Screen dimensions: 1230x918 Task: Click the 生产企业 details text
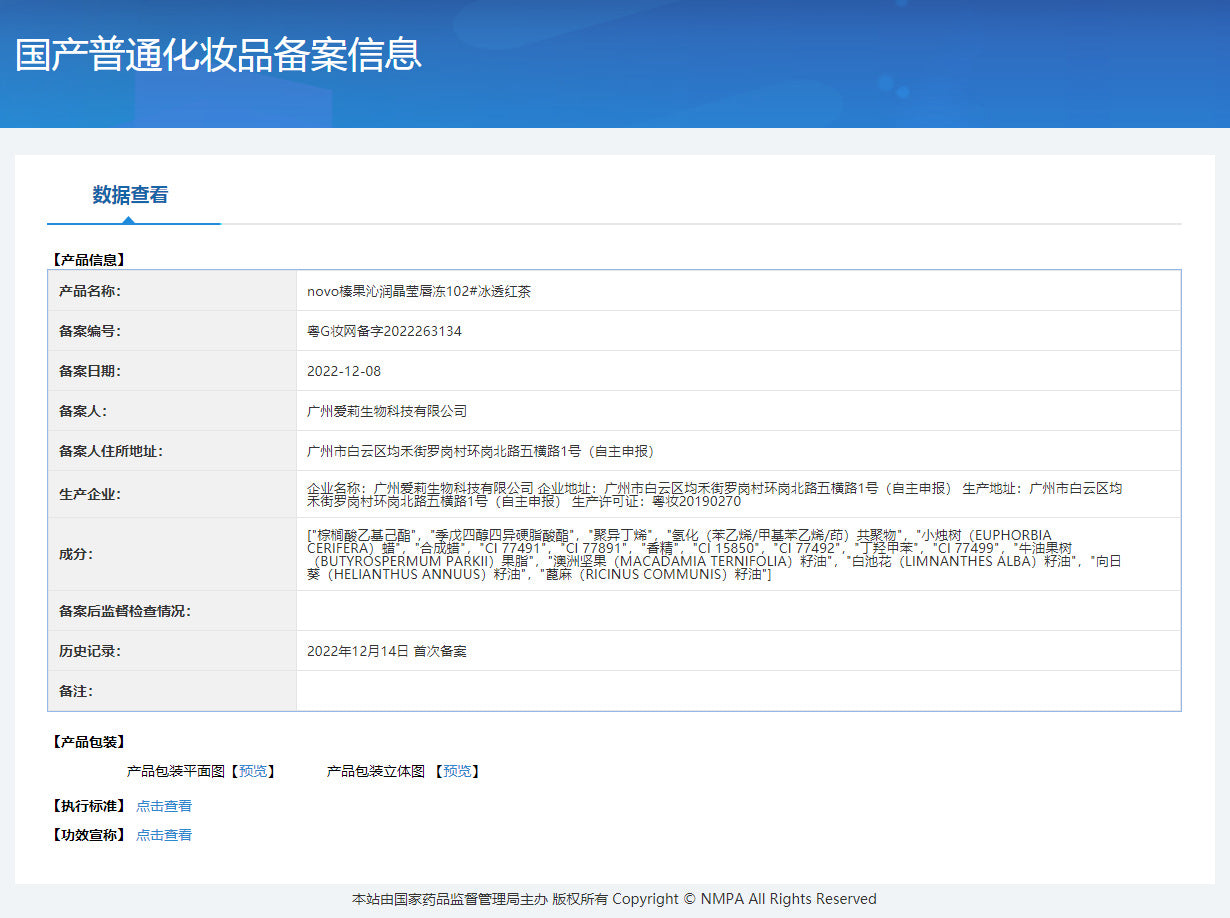[x=714, y=494]
